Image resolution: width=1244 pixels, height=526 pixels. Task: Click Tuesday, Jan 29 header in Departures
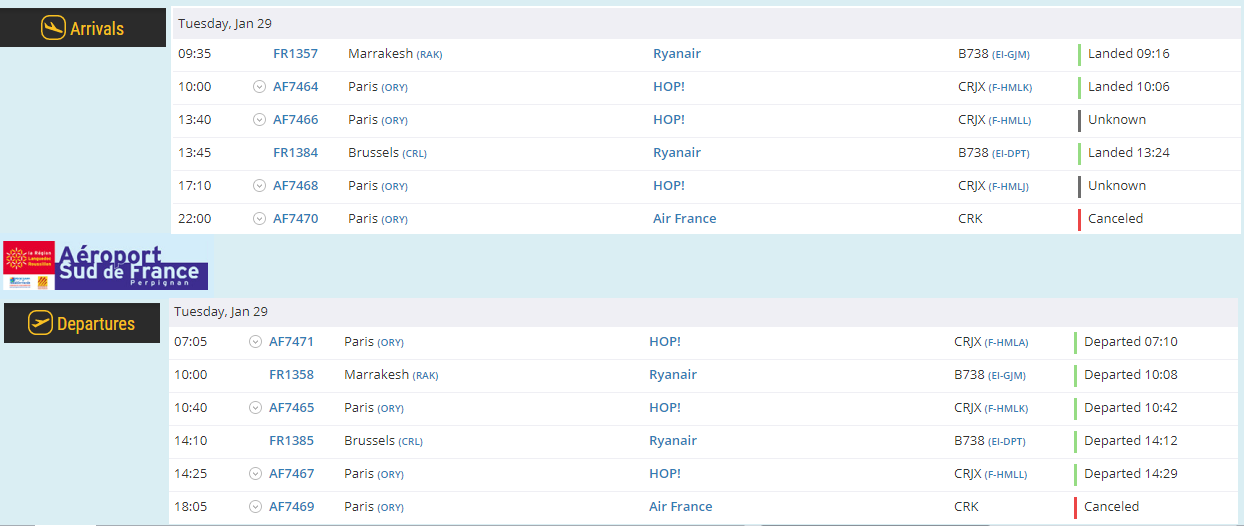[221, 312]
